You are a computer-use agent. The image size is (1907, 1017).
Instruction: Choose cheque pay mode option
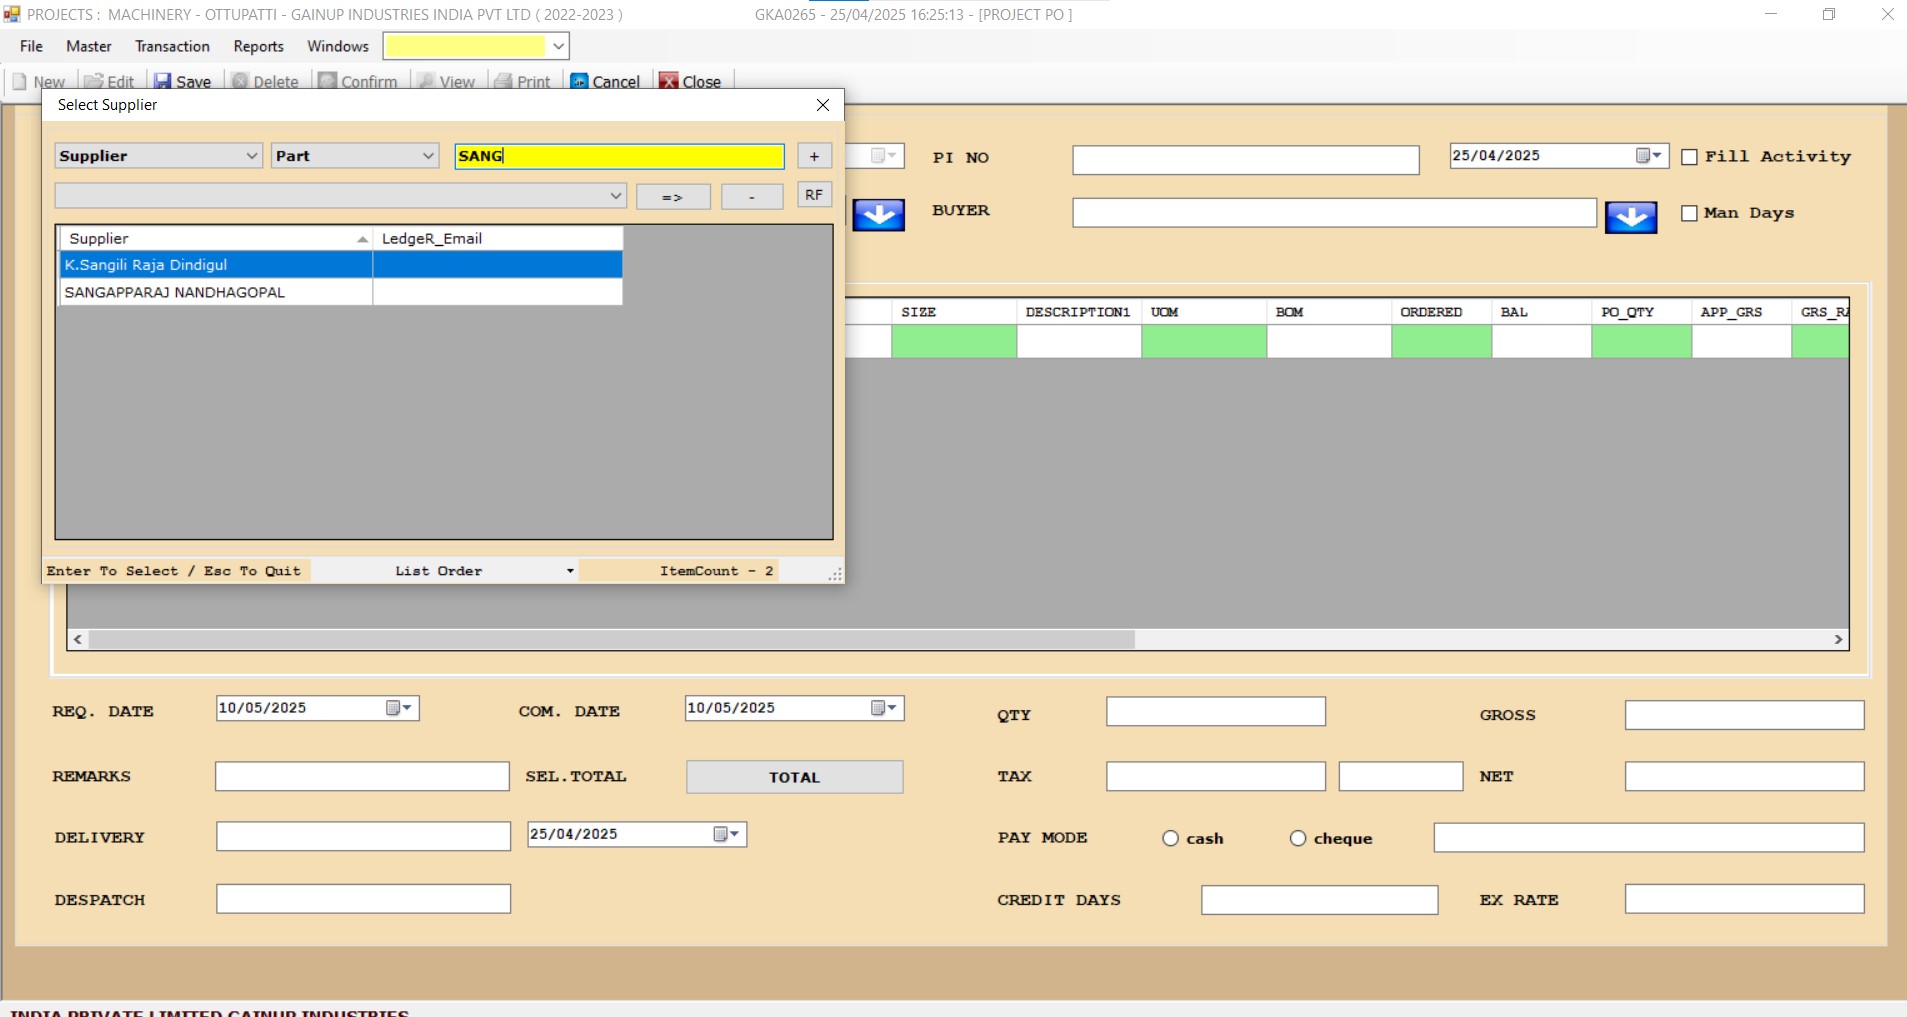[x=1297, y=838]
